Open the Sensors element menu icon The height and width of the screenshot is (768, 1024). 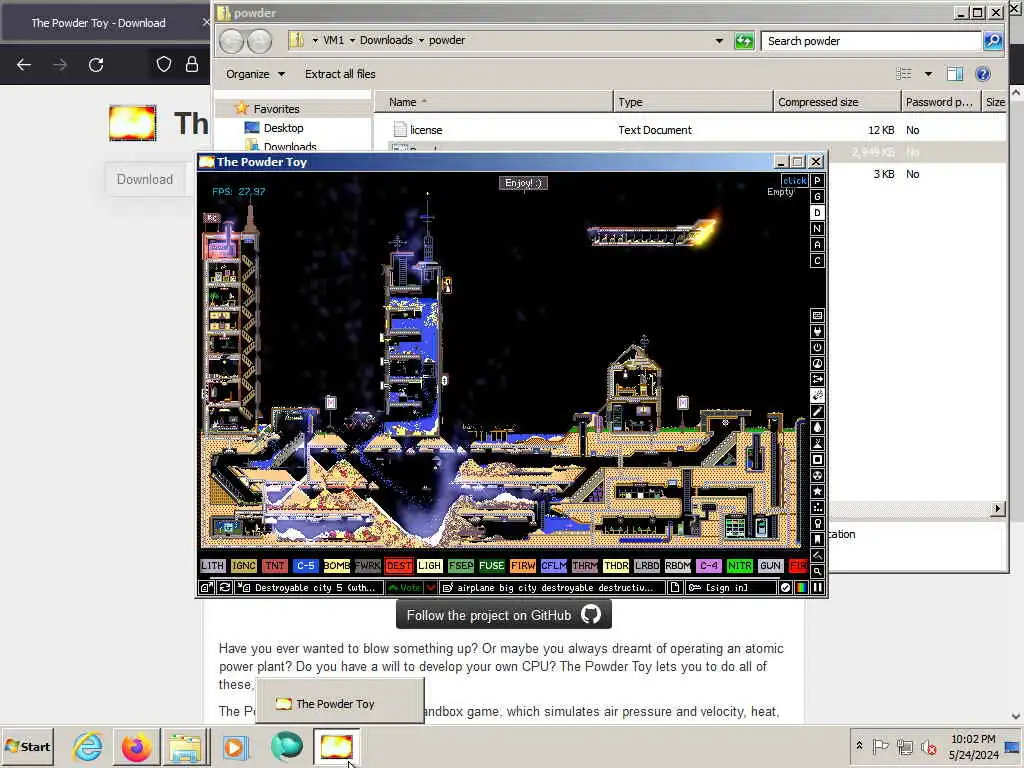(x=817, y=363)
